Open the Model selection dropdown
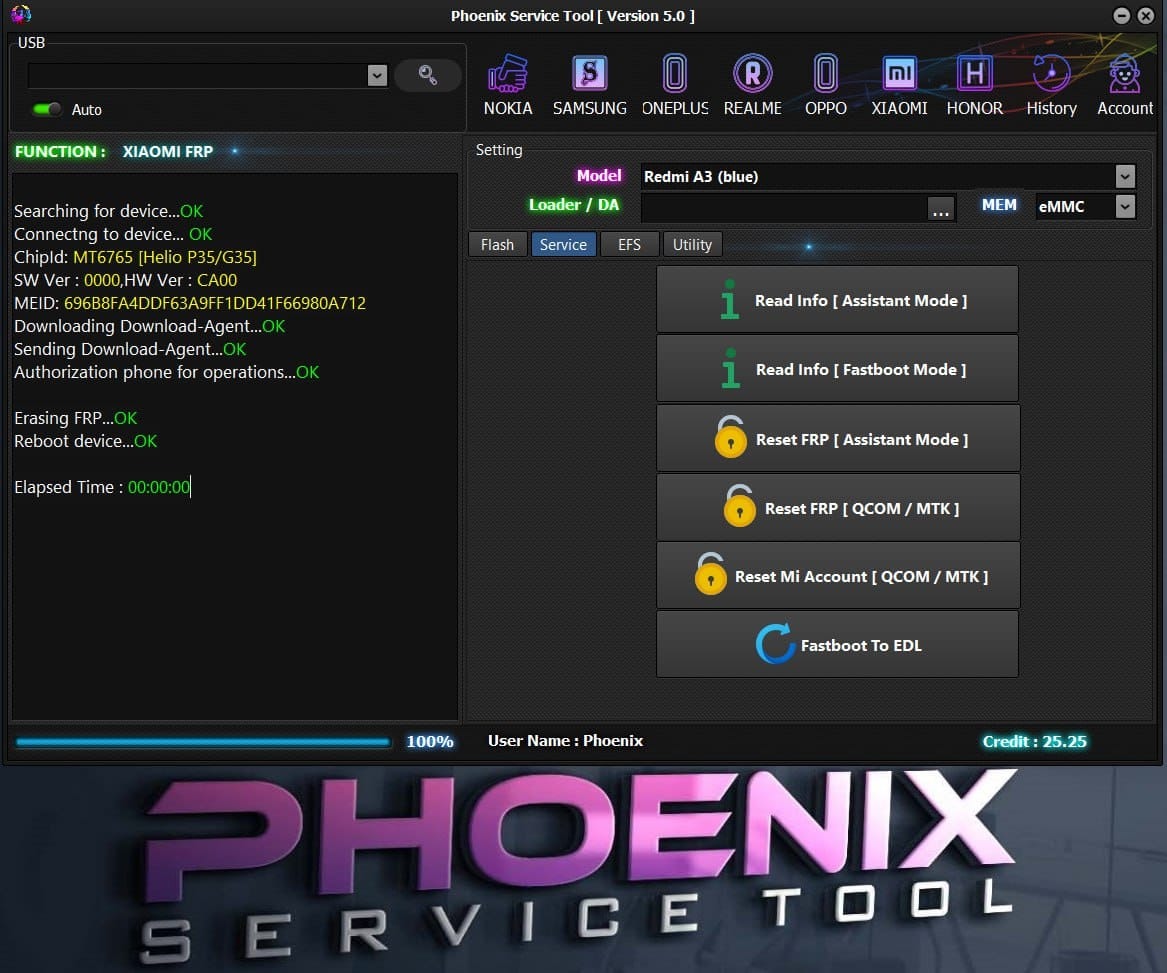 1124,176
